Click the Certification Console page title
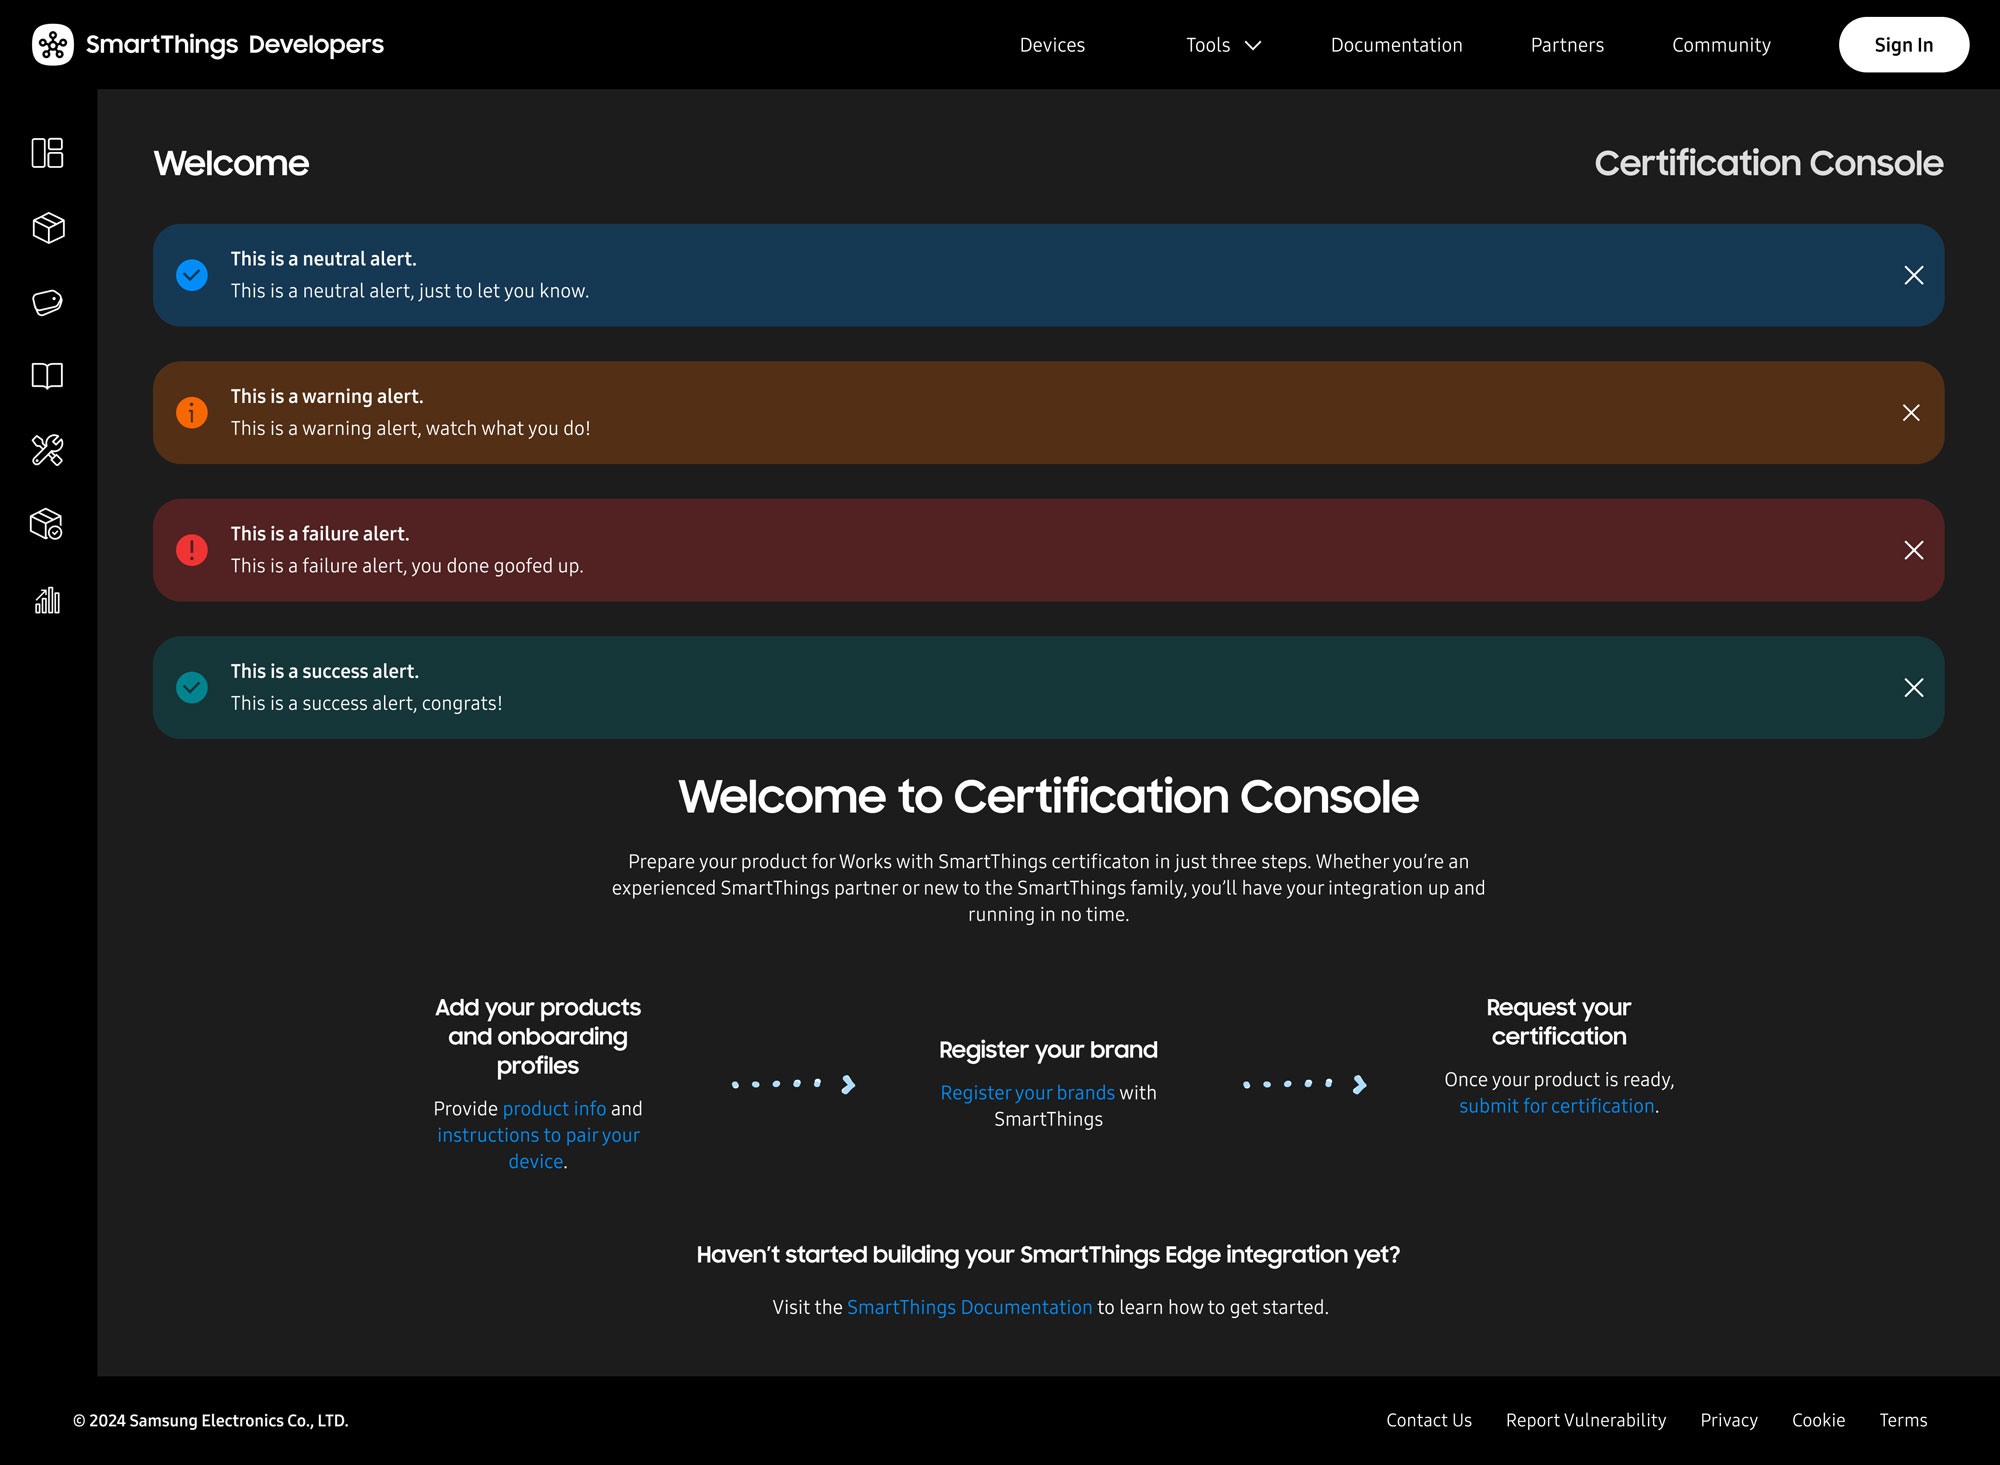This screenshot has width=2000, height=1465. (x=1769, y=163)
